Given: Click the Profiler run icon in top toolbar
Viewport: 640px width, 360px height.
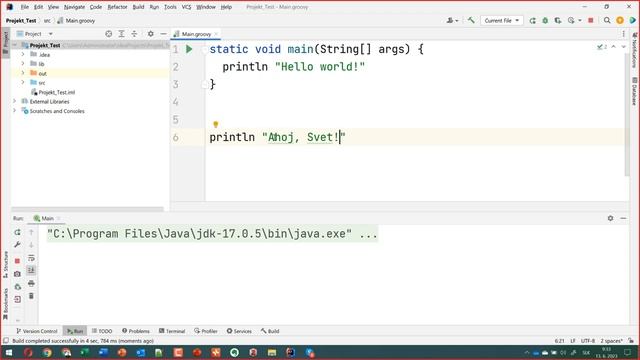Looking at the screenshot, I should [571, 20].
